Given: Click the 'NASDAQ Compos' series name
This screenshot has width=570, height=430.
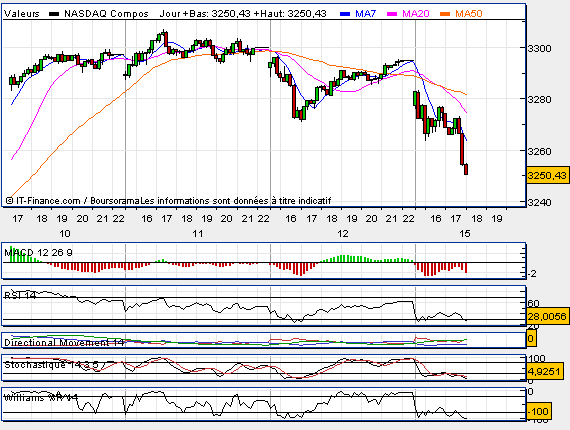Looking at the screenshot, I should [106, 14].
